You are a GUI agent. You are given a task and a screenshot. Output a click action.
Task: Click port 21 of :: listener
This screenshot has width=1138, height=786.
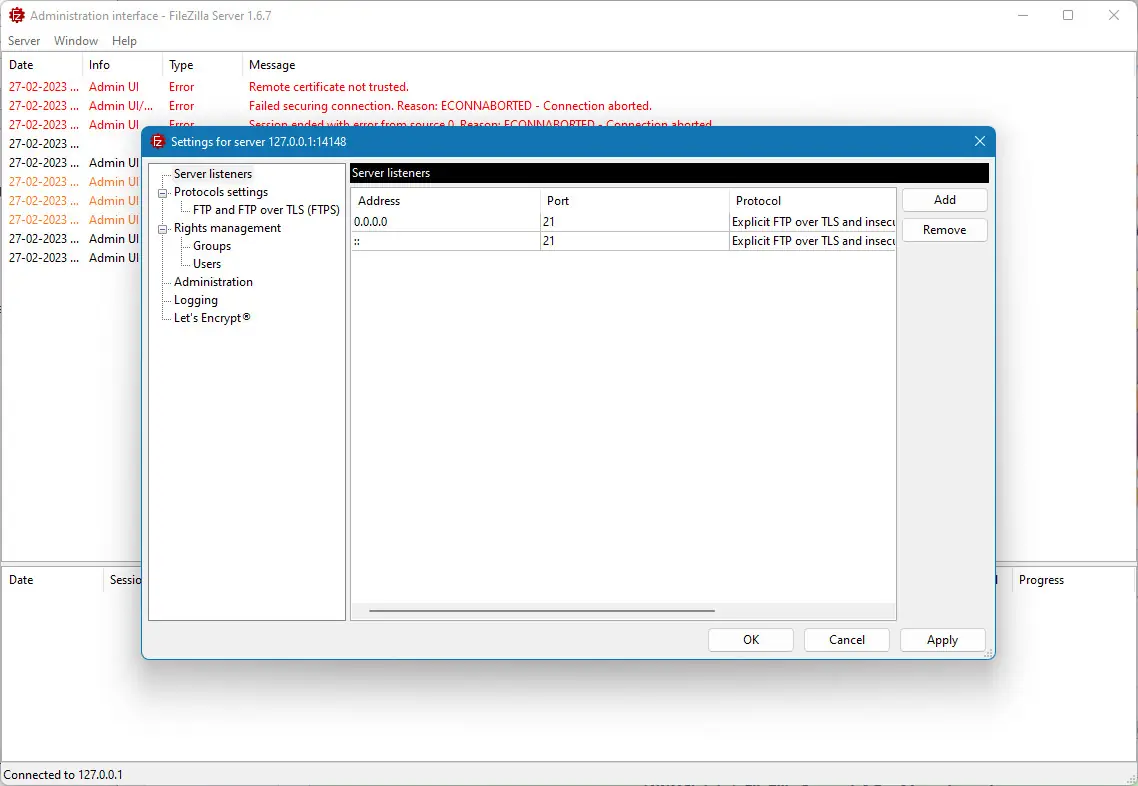[634, 241]
